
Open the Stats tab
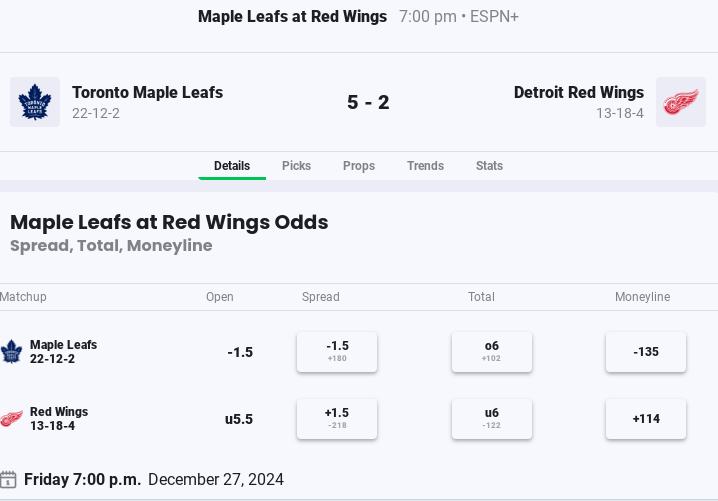pos(490,166)
